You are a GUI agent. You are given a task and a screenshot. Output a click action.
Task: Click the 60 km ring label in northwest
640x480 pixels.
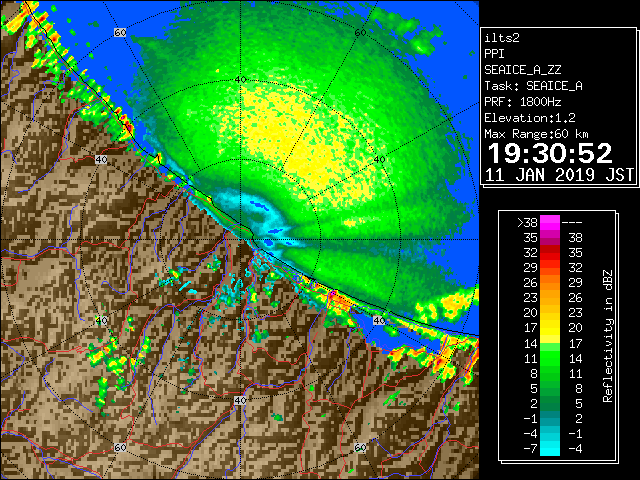tap(120, 33)
